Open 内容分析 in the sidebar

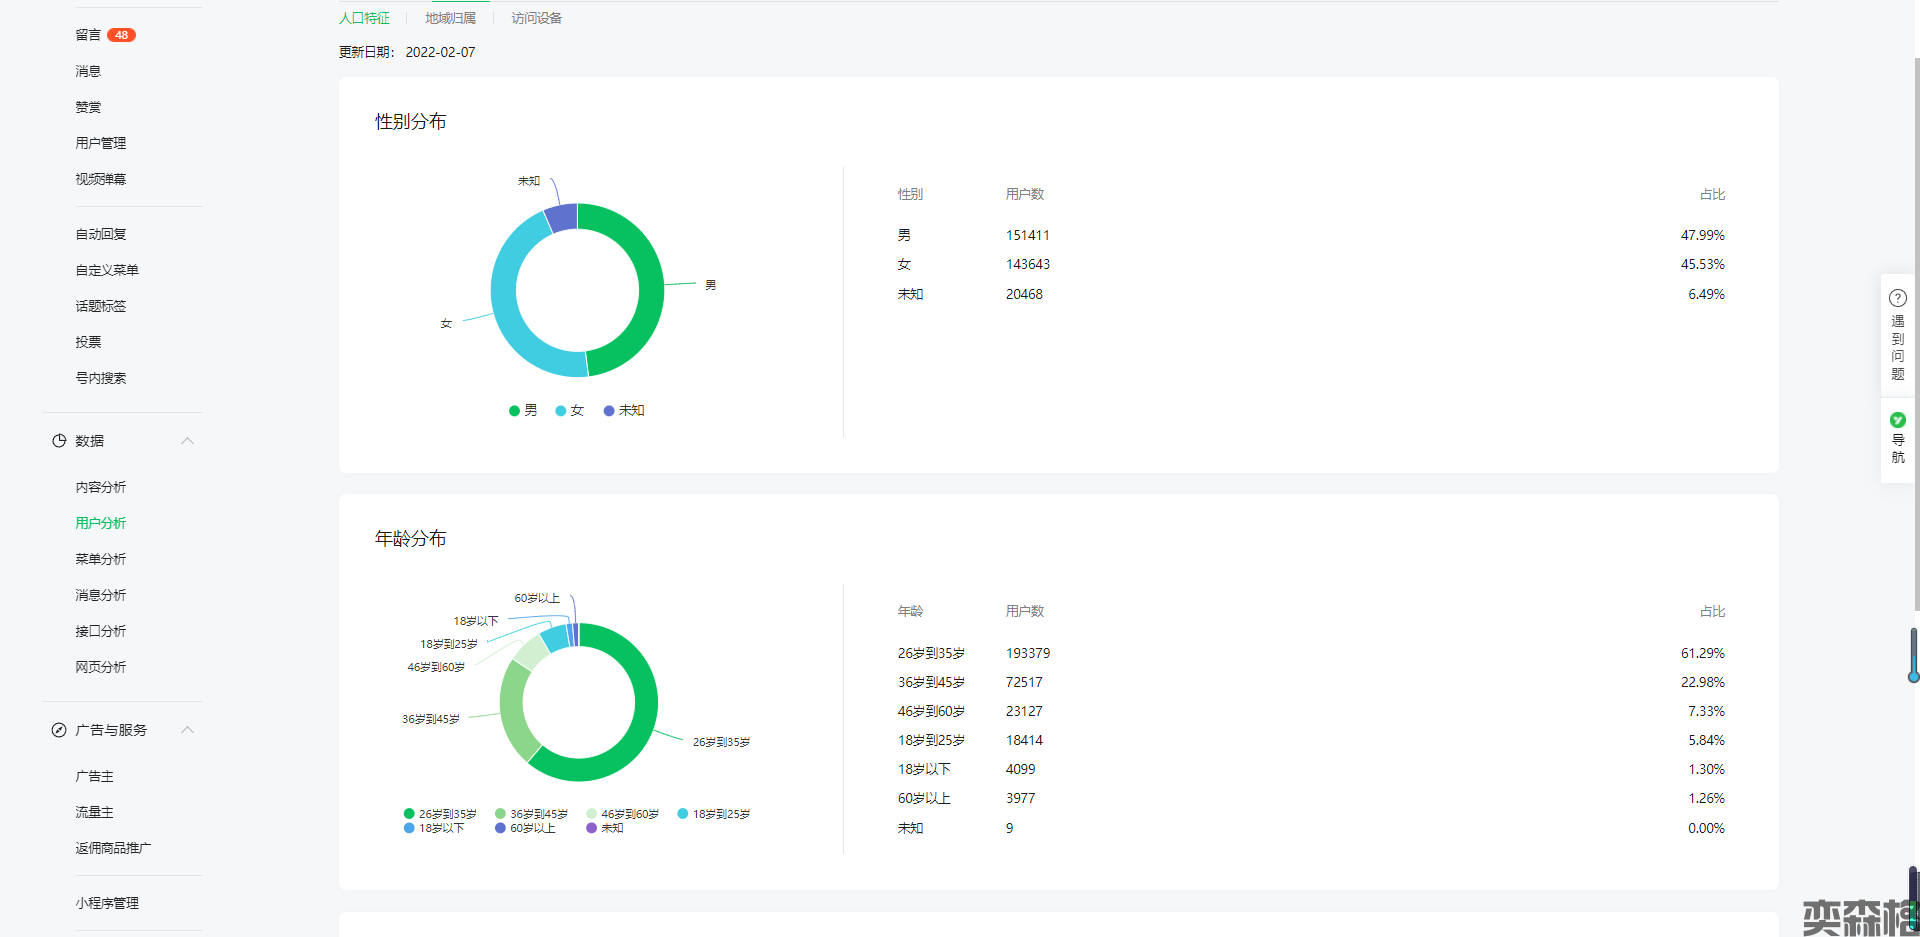pos(101,487)
